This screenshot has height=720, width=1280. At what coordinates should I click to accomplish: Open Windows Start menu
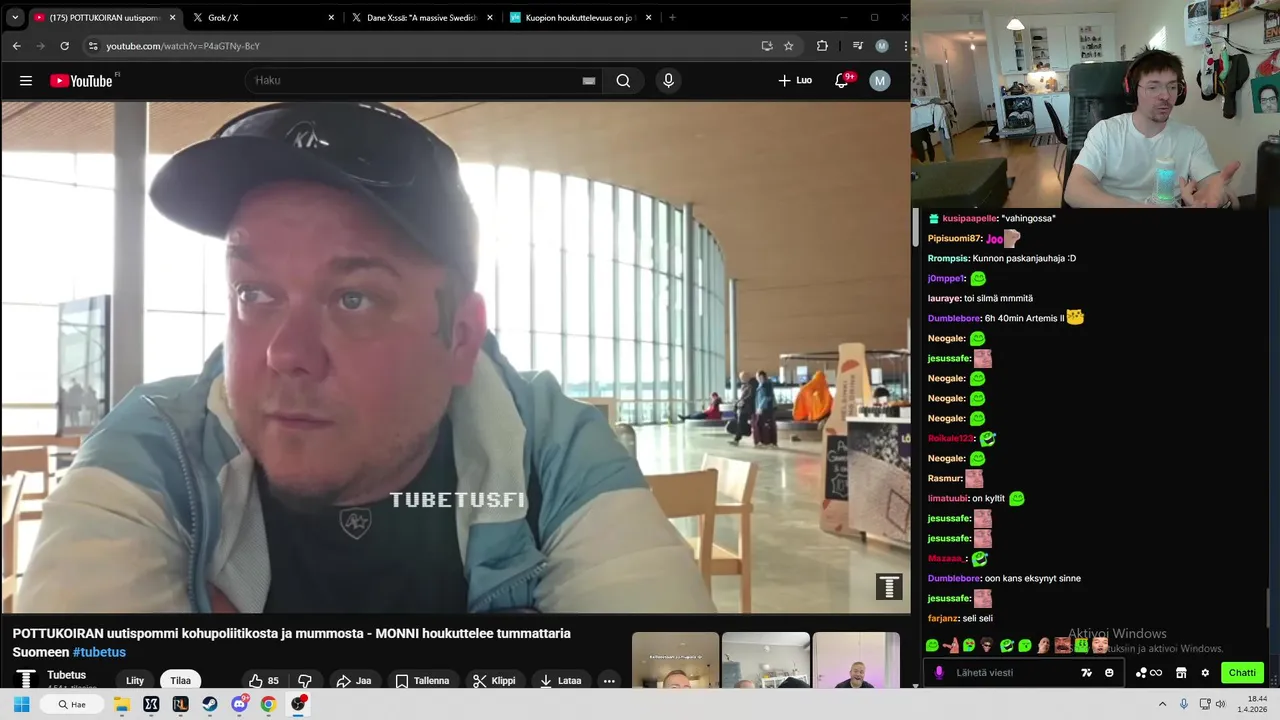pyautogui.click(x=21, y=704)
